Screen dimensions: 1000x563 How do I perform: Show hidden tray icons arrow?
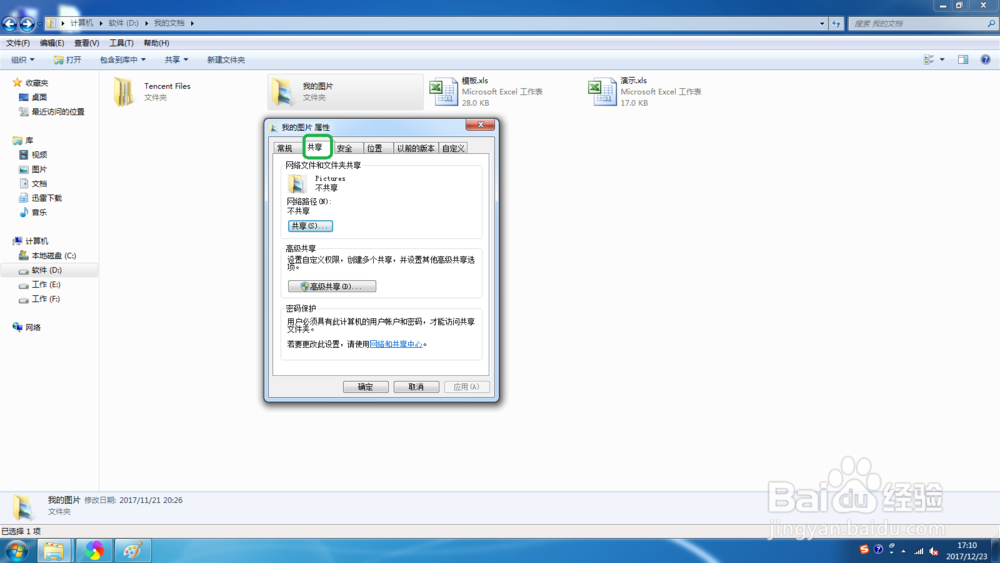pos(903,552)
